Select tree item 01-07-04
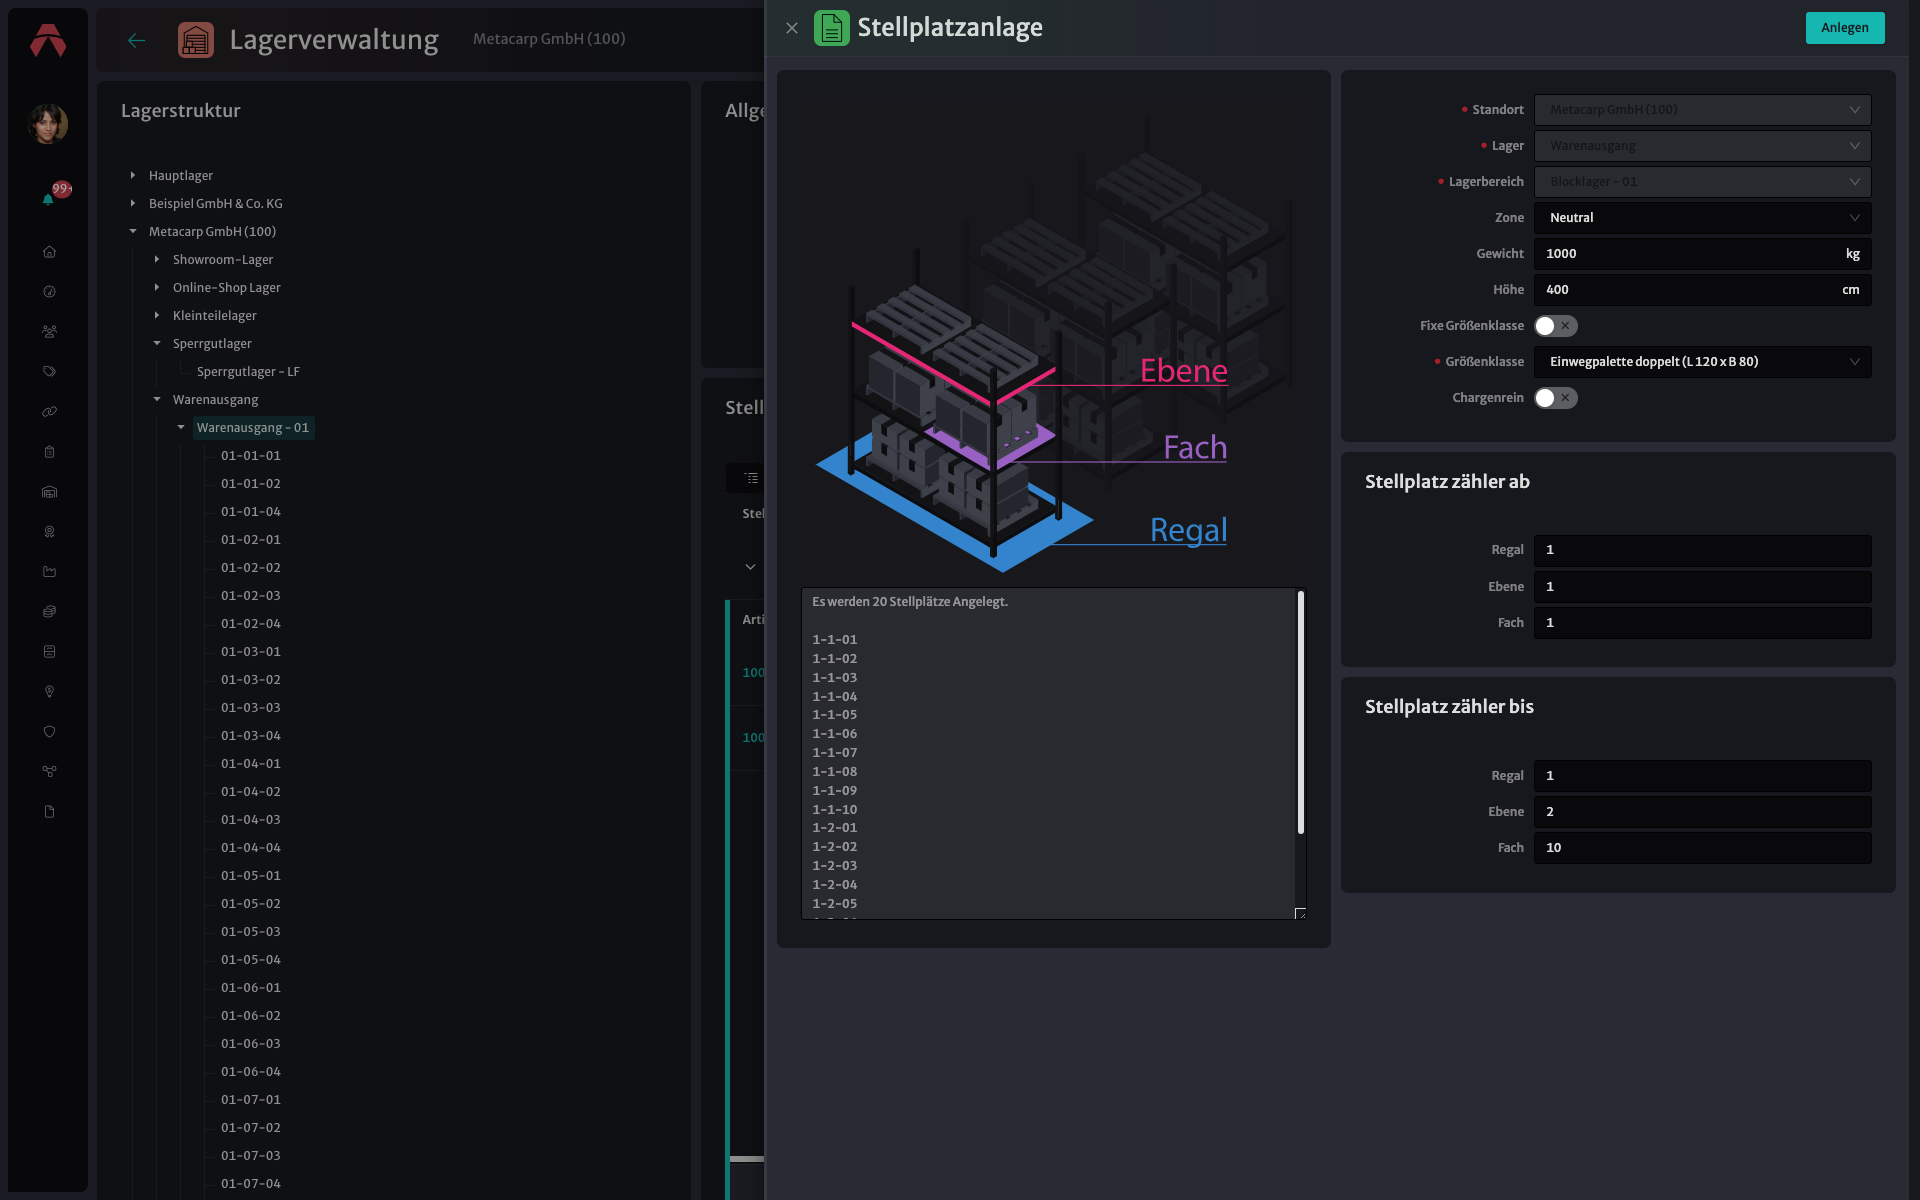Image resolution: width=1920 pixels, height=1200 pixels. tap(251, 1183)
